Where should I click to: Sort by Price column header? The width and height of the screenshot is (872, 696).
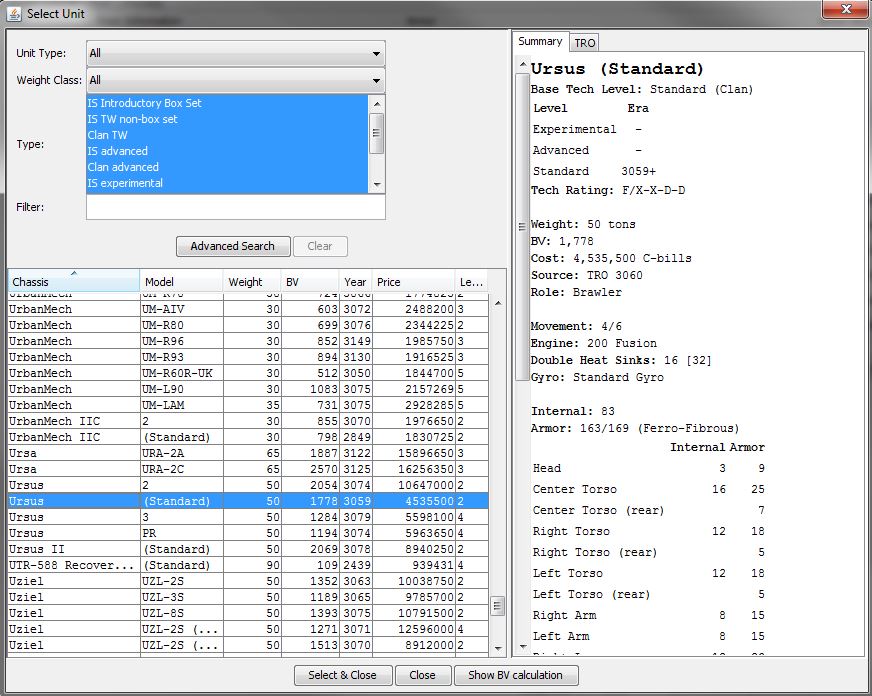tap(413, 281)
